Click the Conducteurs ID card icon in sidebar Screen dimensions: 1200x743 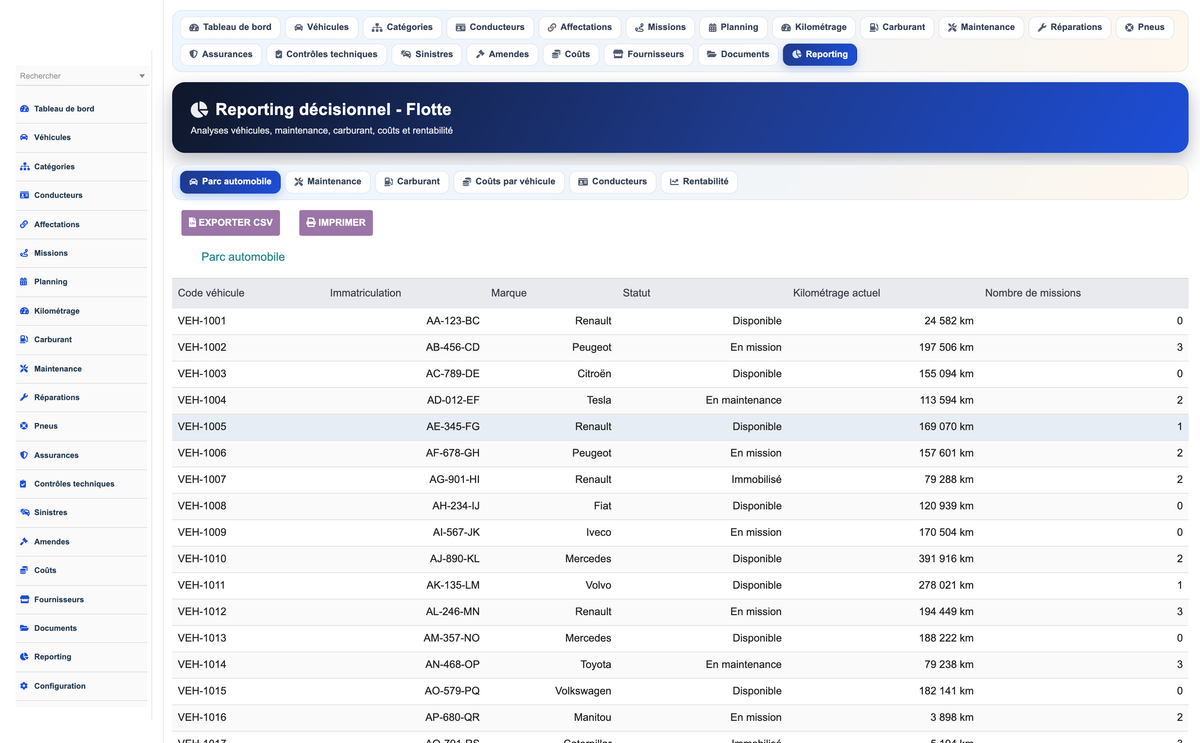click(24, 195)
